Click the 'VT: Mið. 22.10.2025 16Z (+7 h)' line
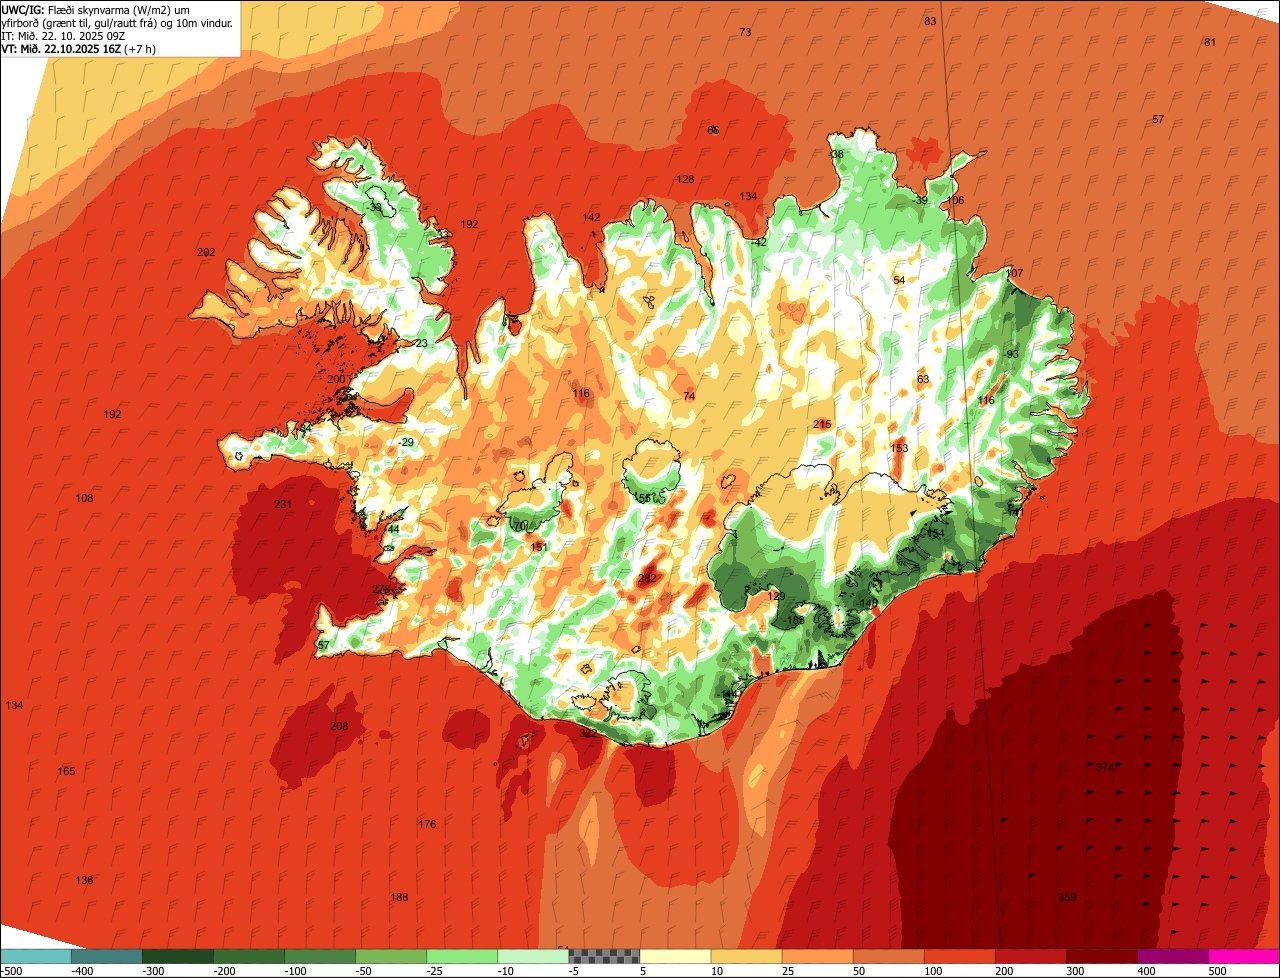 pyautogui.click(x=79, y=48)
